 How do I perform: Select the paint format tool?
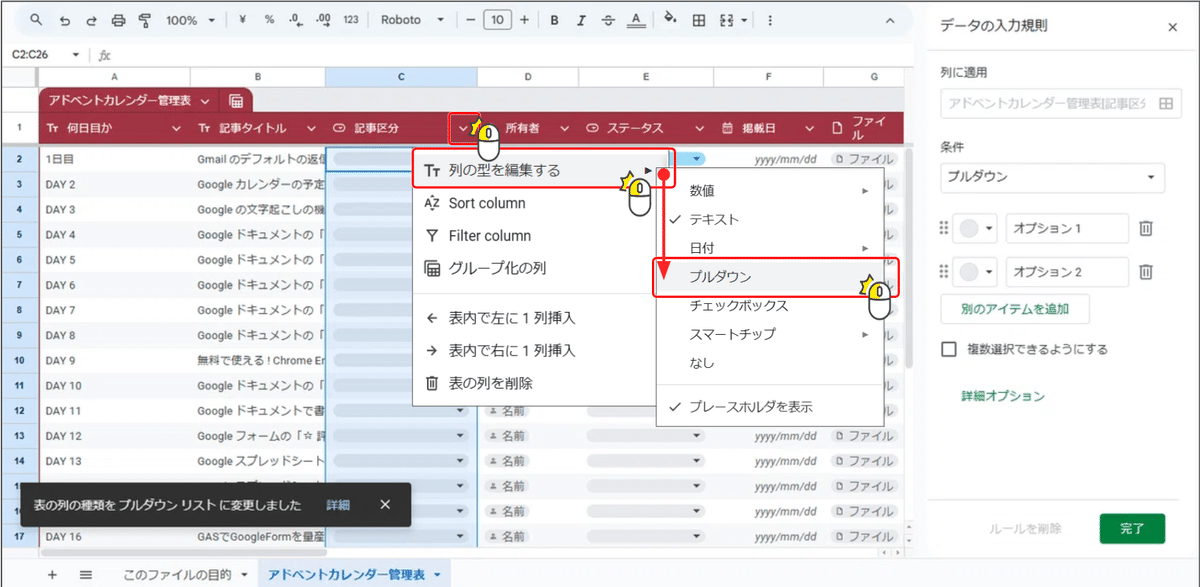coord(145,20)
